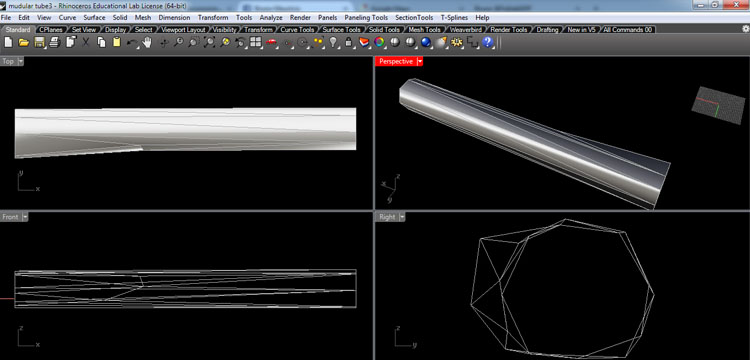Switch to the Set View toolbar tab
The height and width of the screenshot is (360, 750).
84,30
